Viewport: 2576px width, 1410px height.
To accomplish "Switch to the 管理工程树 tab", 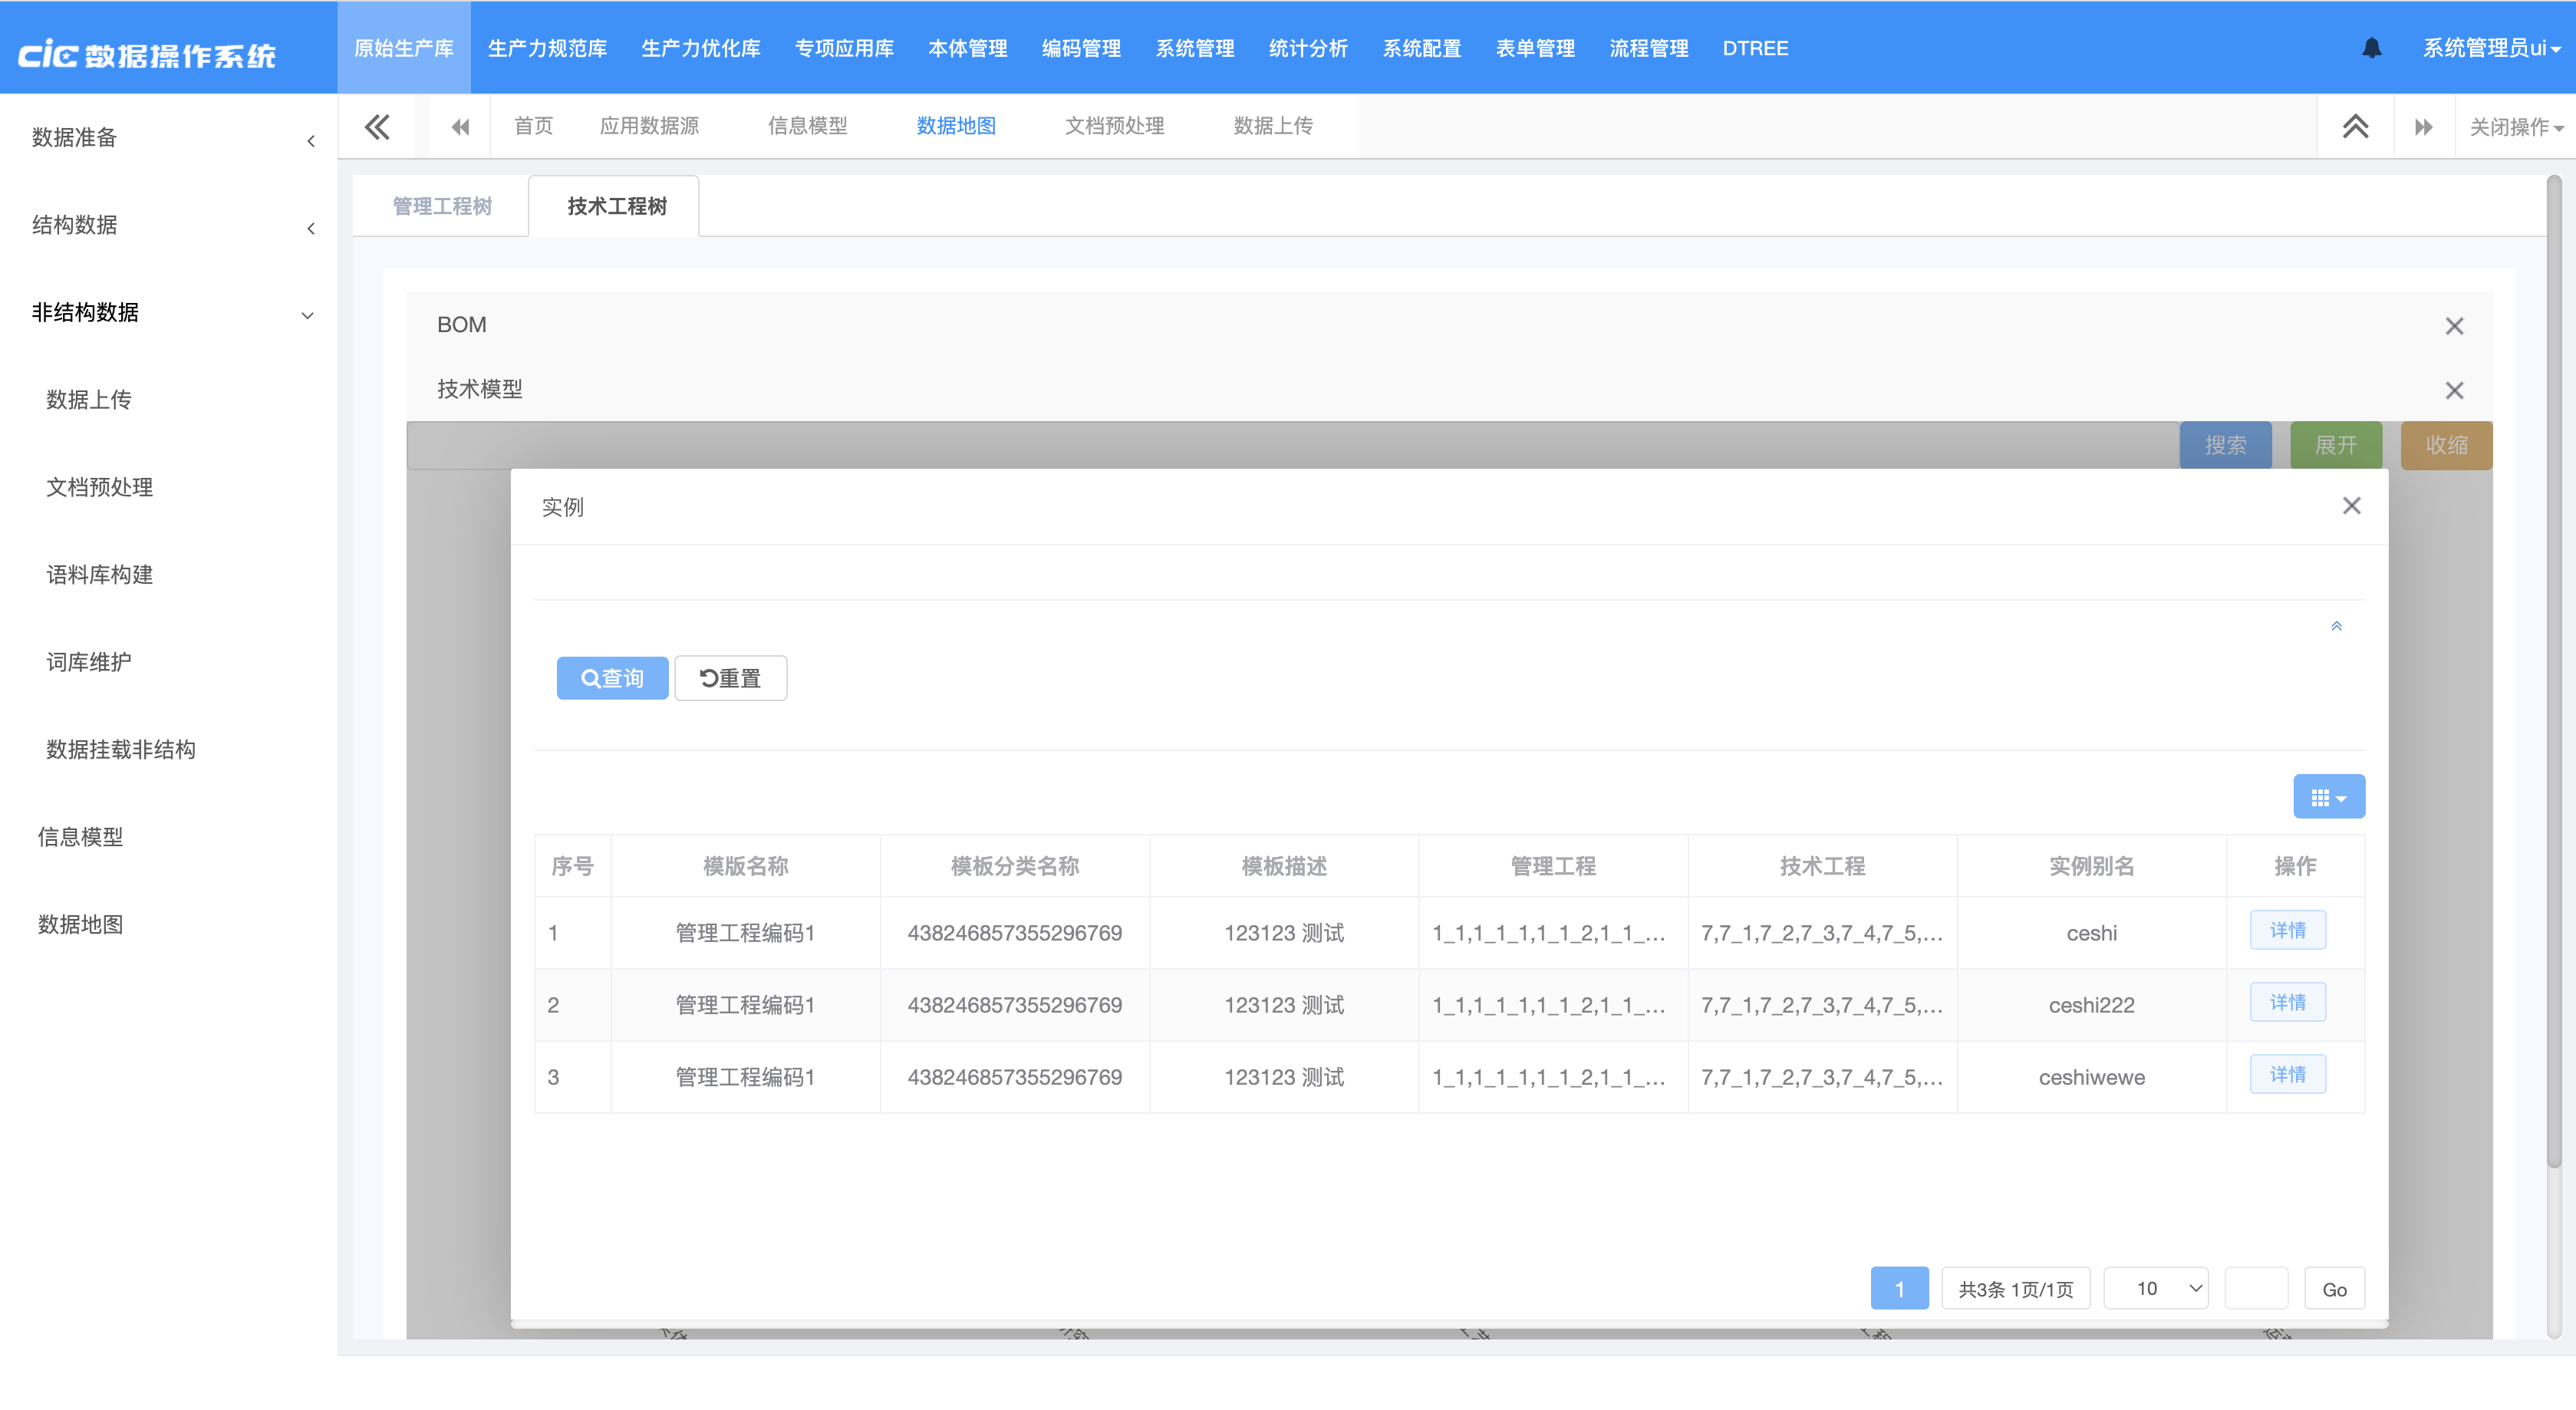I will (442, 206).
